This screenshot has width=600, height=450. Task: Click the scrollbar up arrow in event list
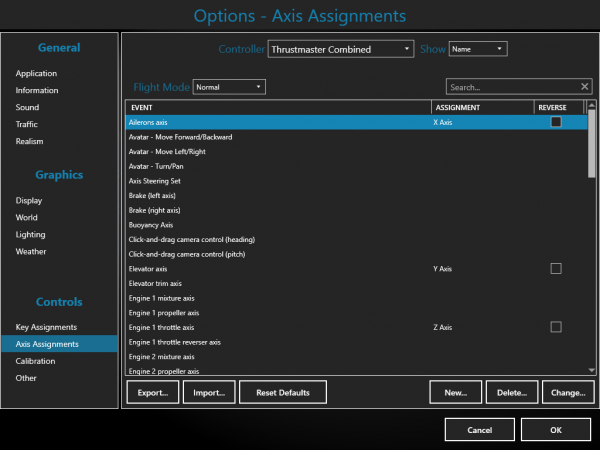[592, 105]
